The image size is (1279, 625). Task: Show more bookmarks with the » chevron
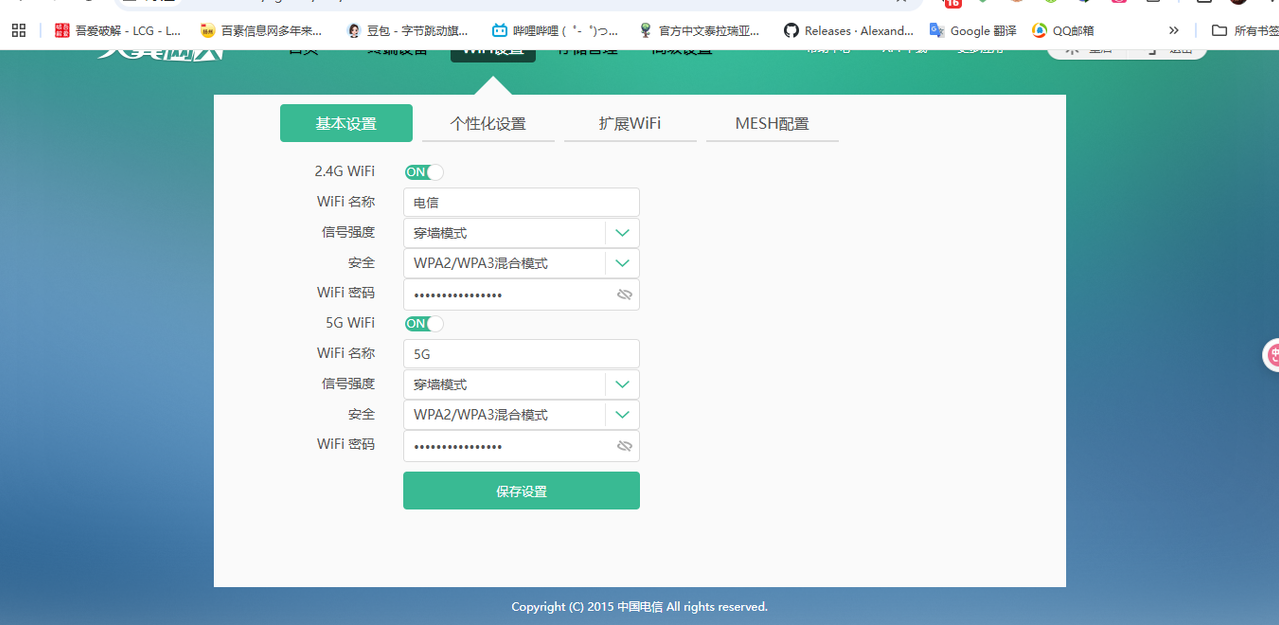pyautogui.click(x=1174, y=31)
